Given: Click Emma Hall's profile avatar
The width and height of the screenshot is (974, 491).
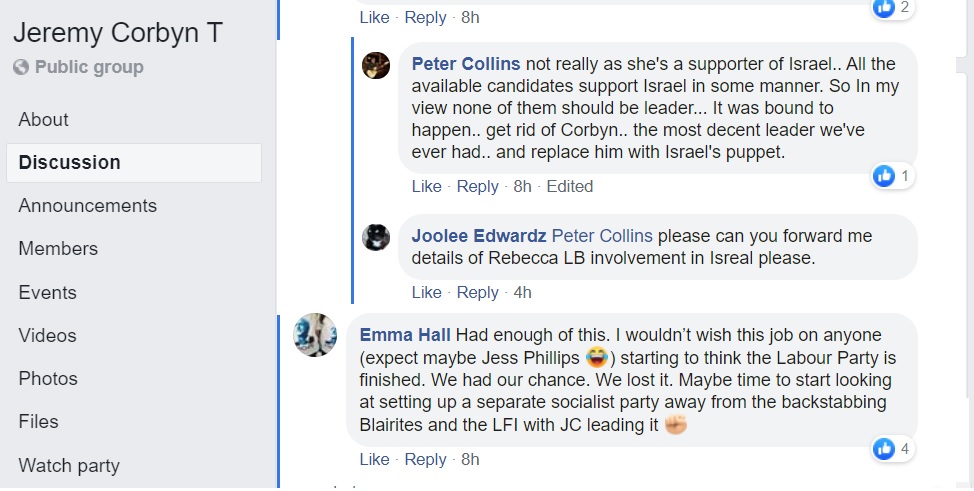Looking at the screenshot, I should point(314,334).
